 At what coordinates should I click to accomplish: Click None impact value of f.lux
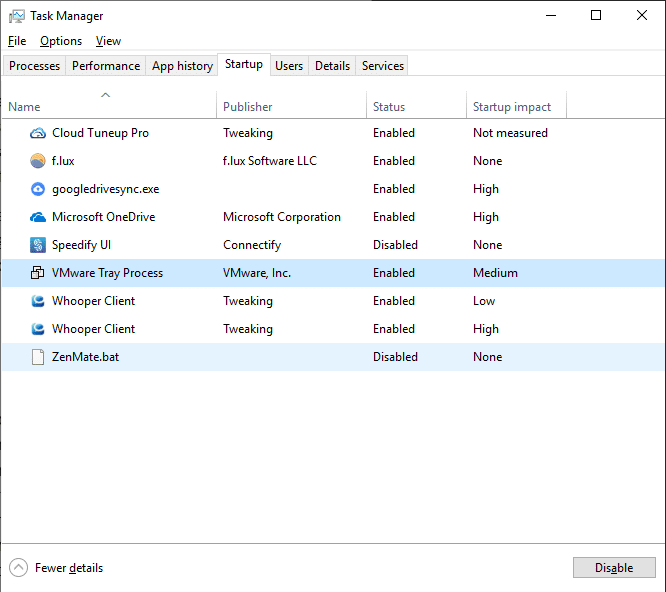(x=488, y=161)
